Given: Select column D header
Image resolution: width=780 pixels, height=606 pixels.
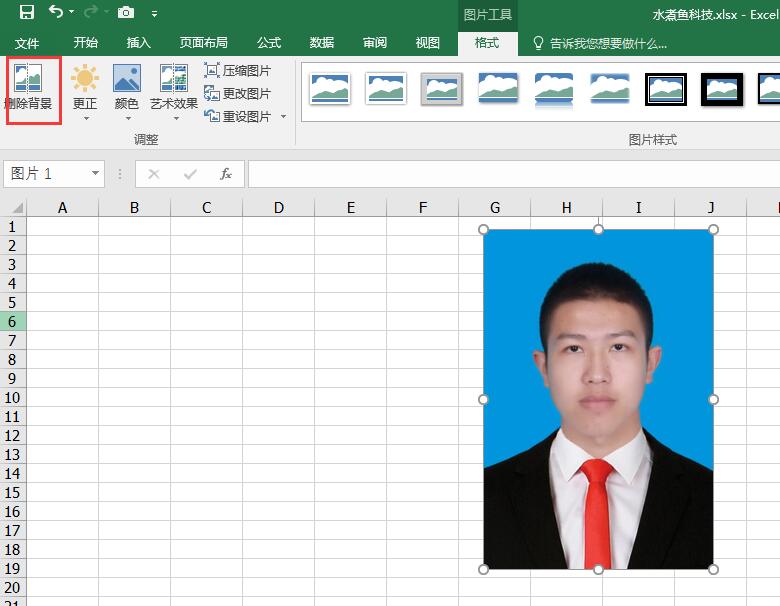Looking at the screenshot, I should pos(278,208).
